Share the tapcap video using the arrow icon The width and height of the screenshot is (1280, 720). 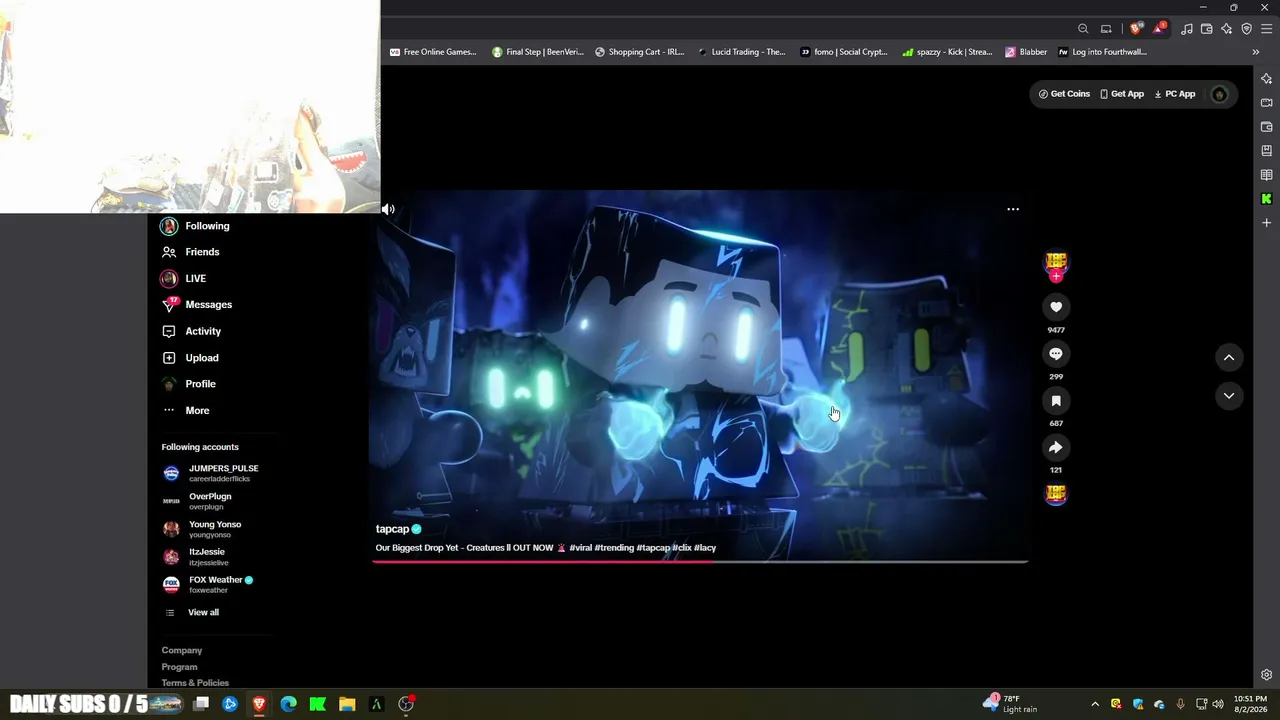(1056, 448)
